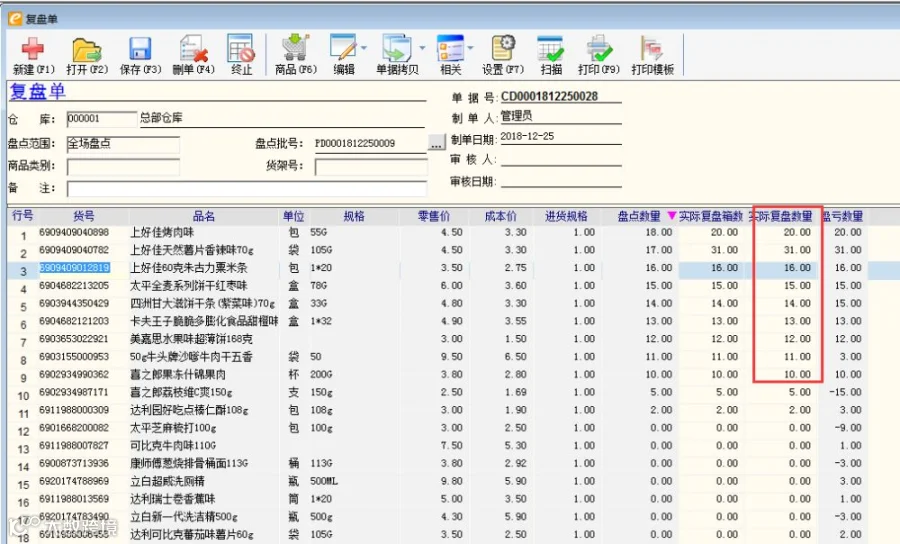Click the 复盘单 heading link
The height and width of the screenshot is (544, 900).
coord(37,92)
